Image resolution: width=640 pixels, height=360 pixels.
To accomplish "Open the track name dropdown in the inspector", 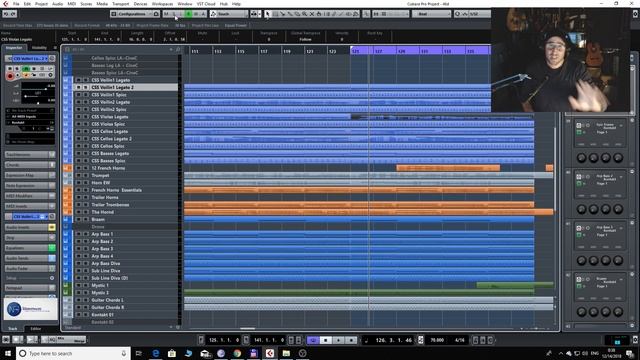I will (x=30, y=59).
